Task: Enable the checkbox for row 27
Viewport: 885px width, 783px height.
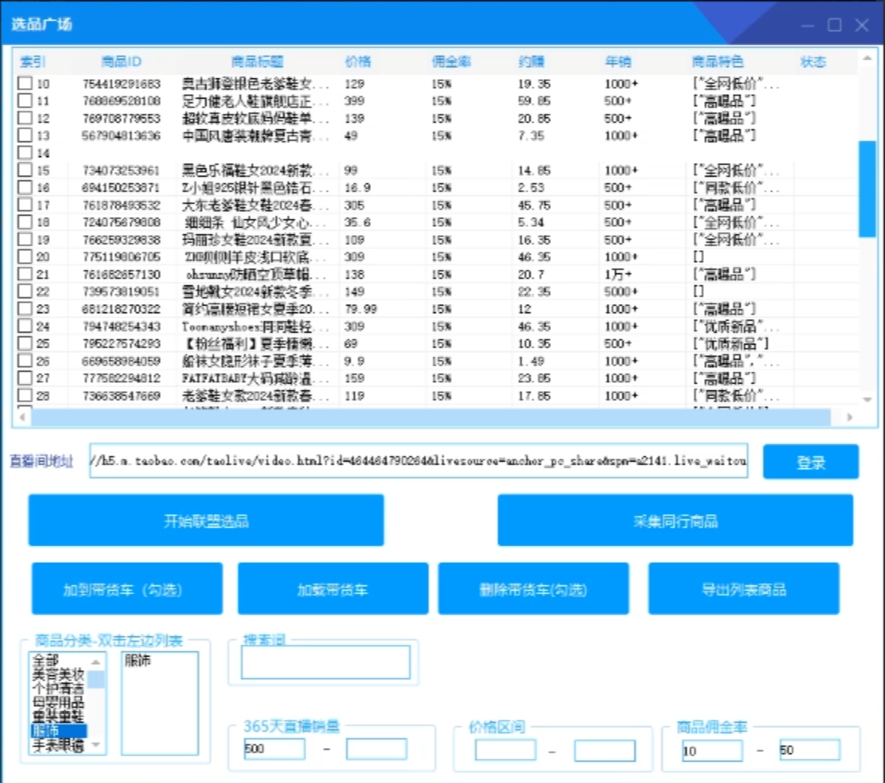Action: click(x=24, y=379)
